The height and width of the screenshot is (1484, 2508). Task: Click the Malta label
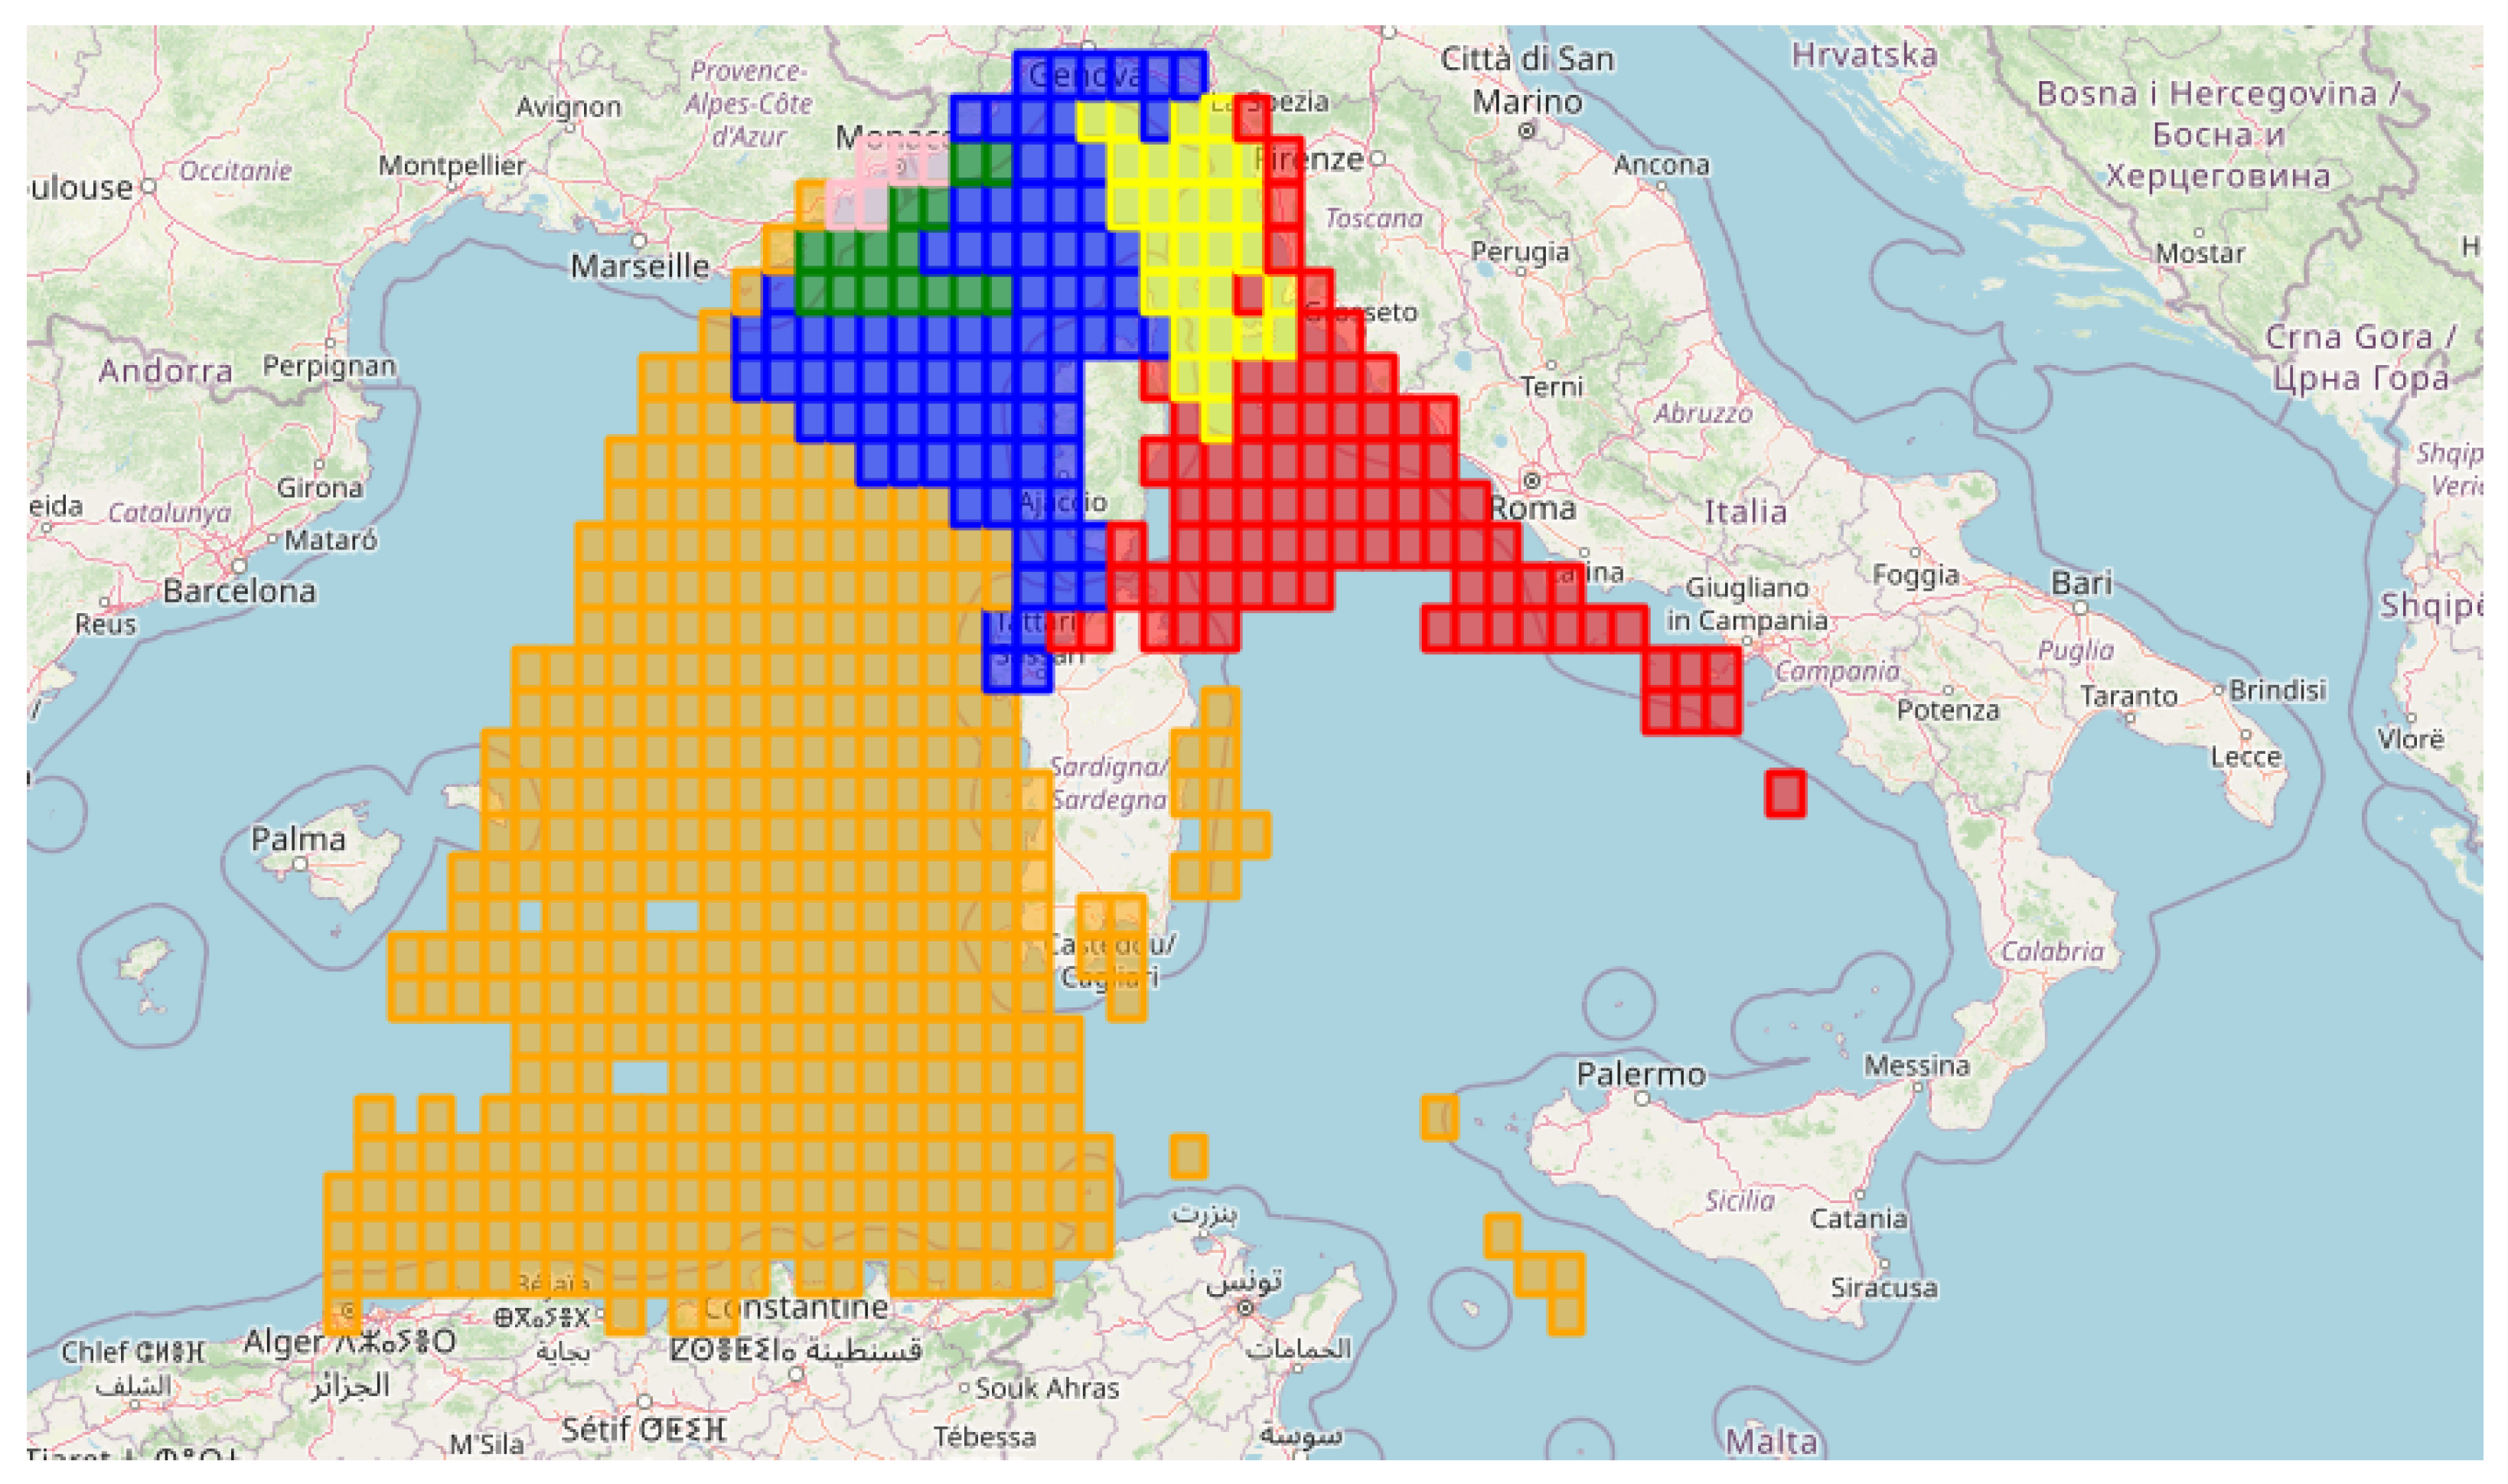coord(1771,1441)
